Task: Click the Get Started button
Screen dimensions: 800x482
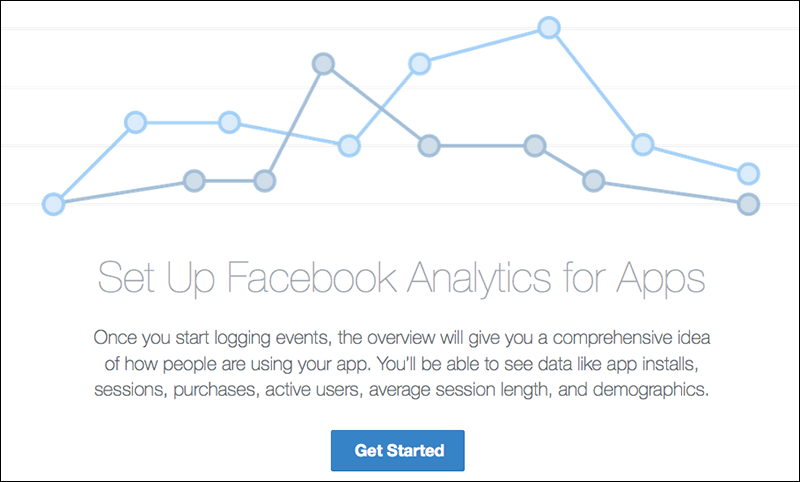Action: coord(397,450)
